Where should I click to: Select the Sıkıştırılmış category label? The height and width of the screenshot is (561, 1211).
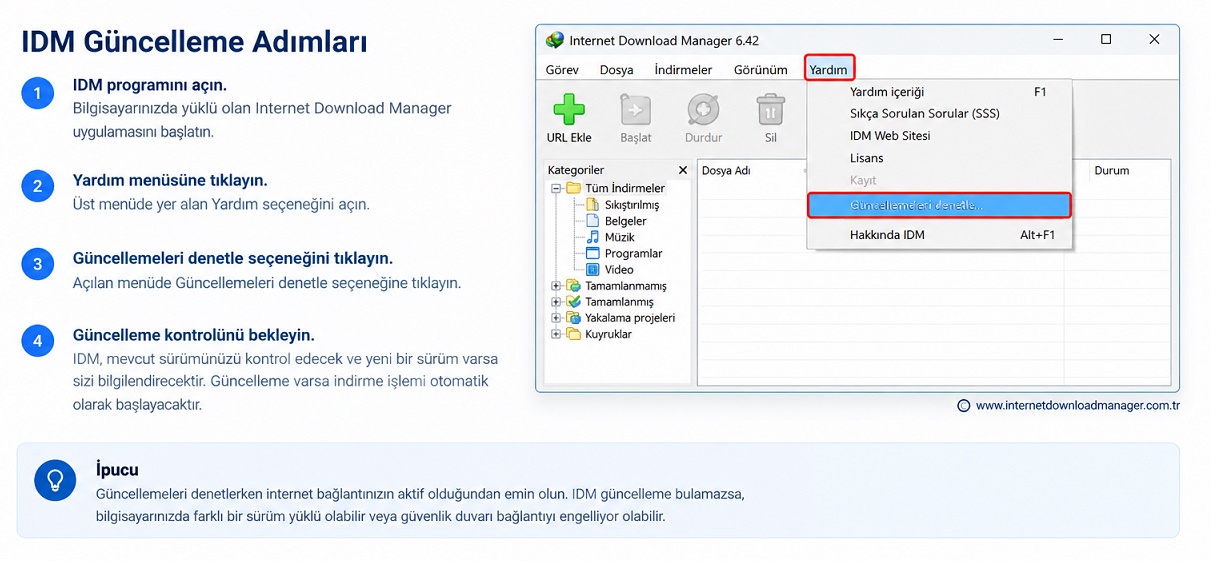pos(632,205)
